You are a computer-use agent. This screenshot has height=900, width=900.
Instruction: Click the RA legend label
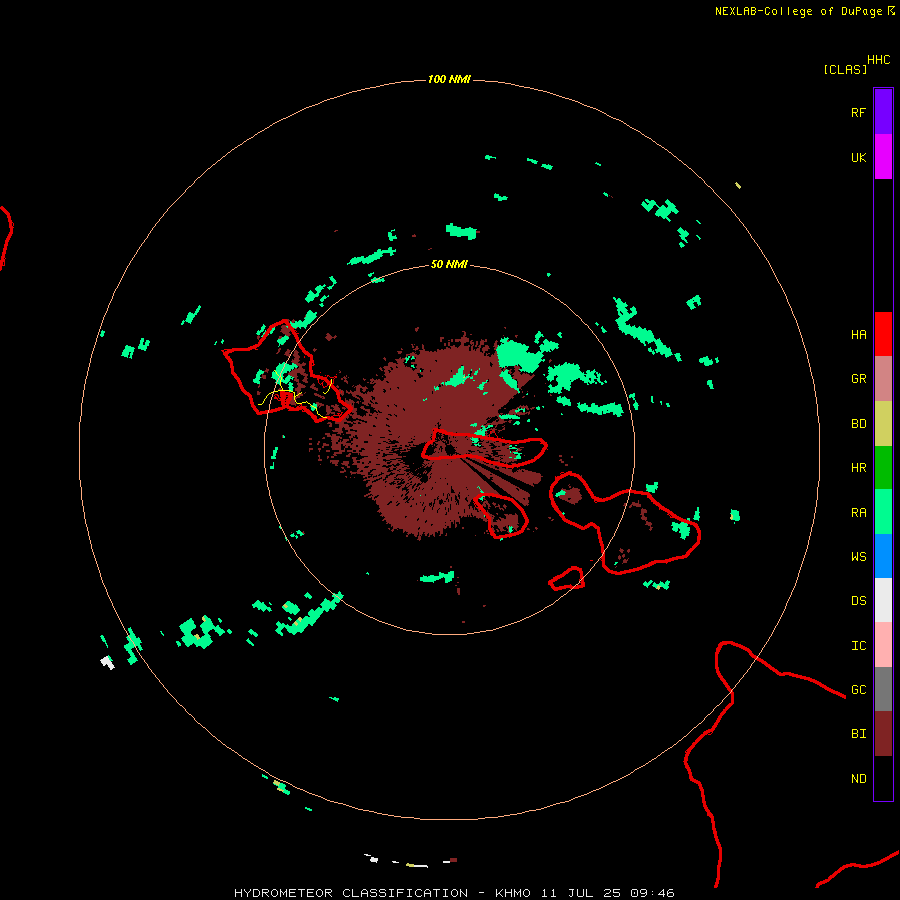pos(858,513)
